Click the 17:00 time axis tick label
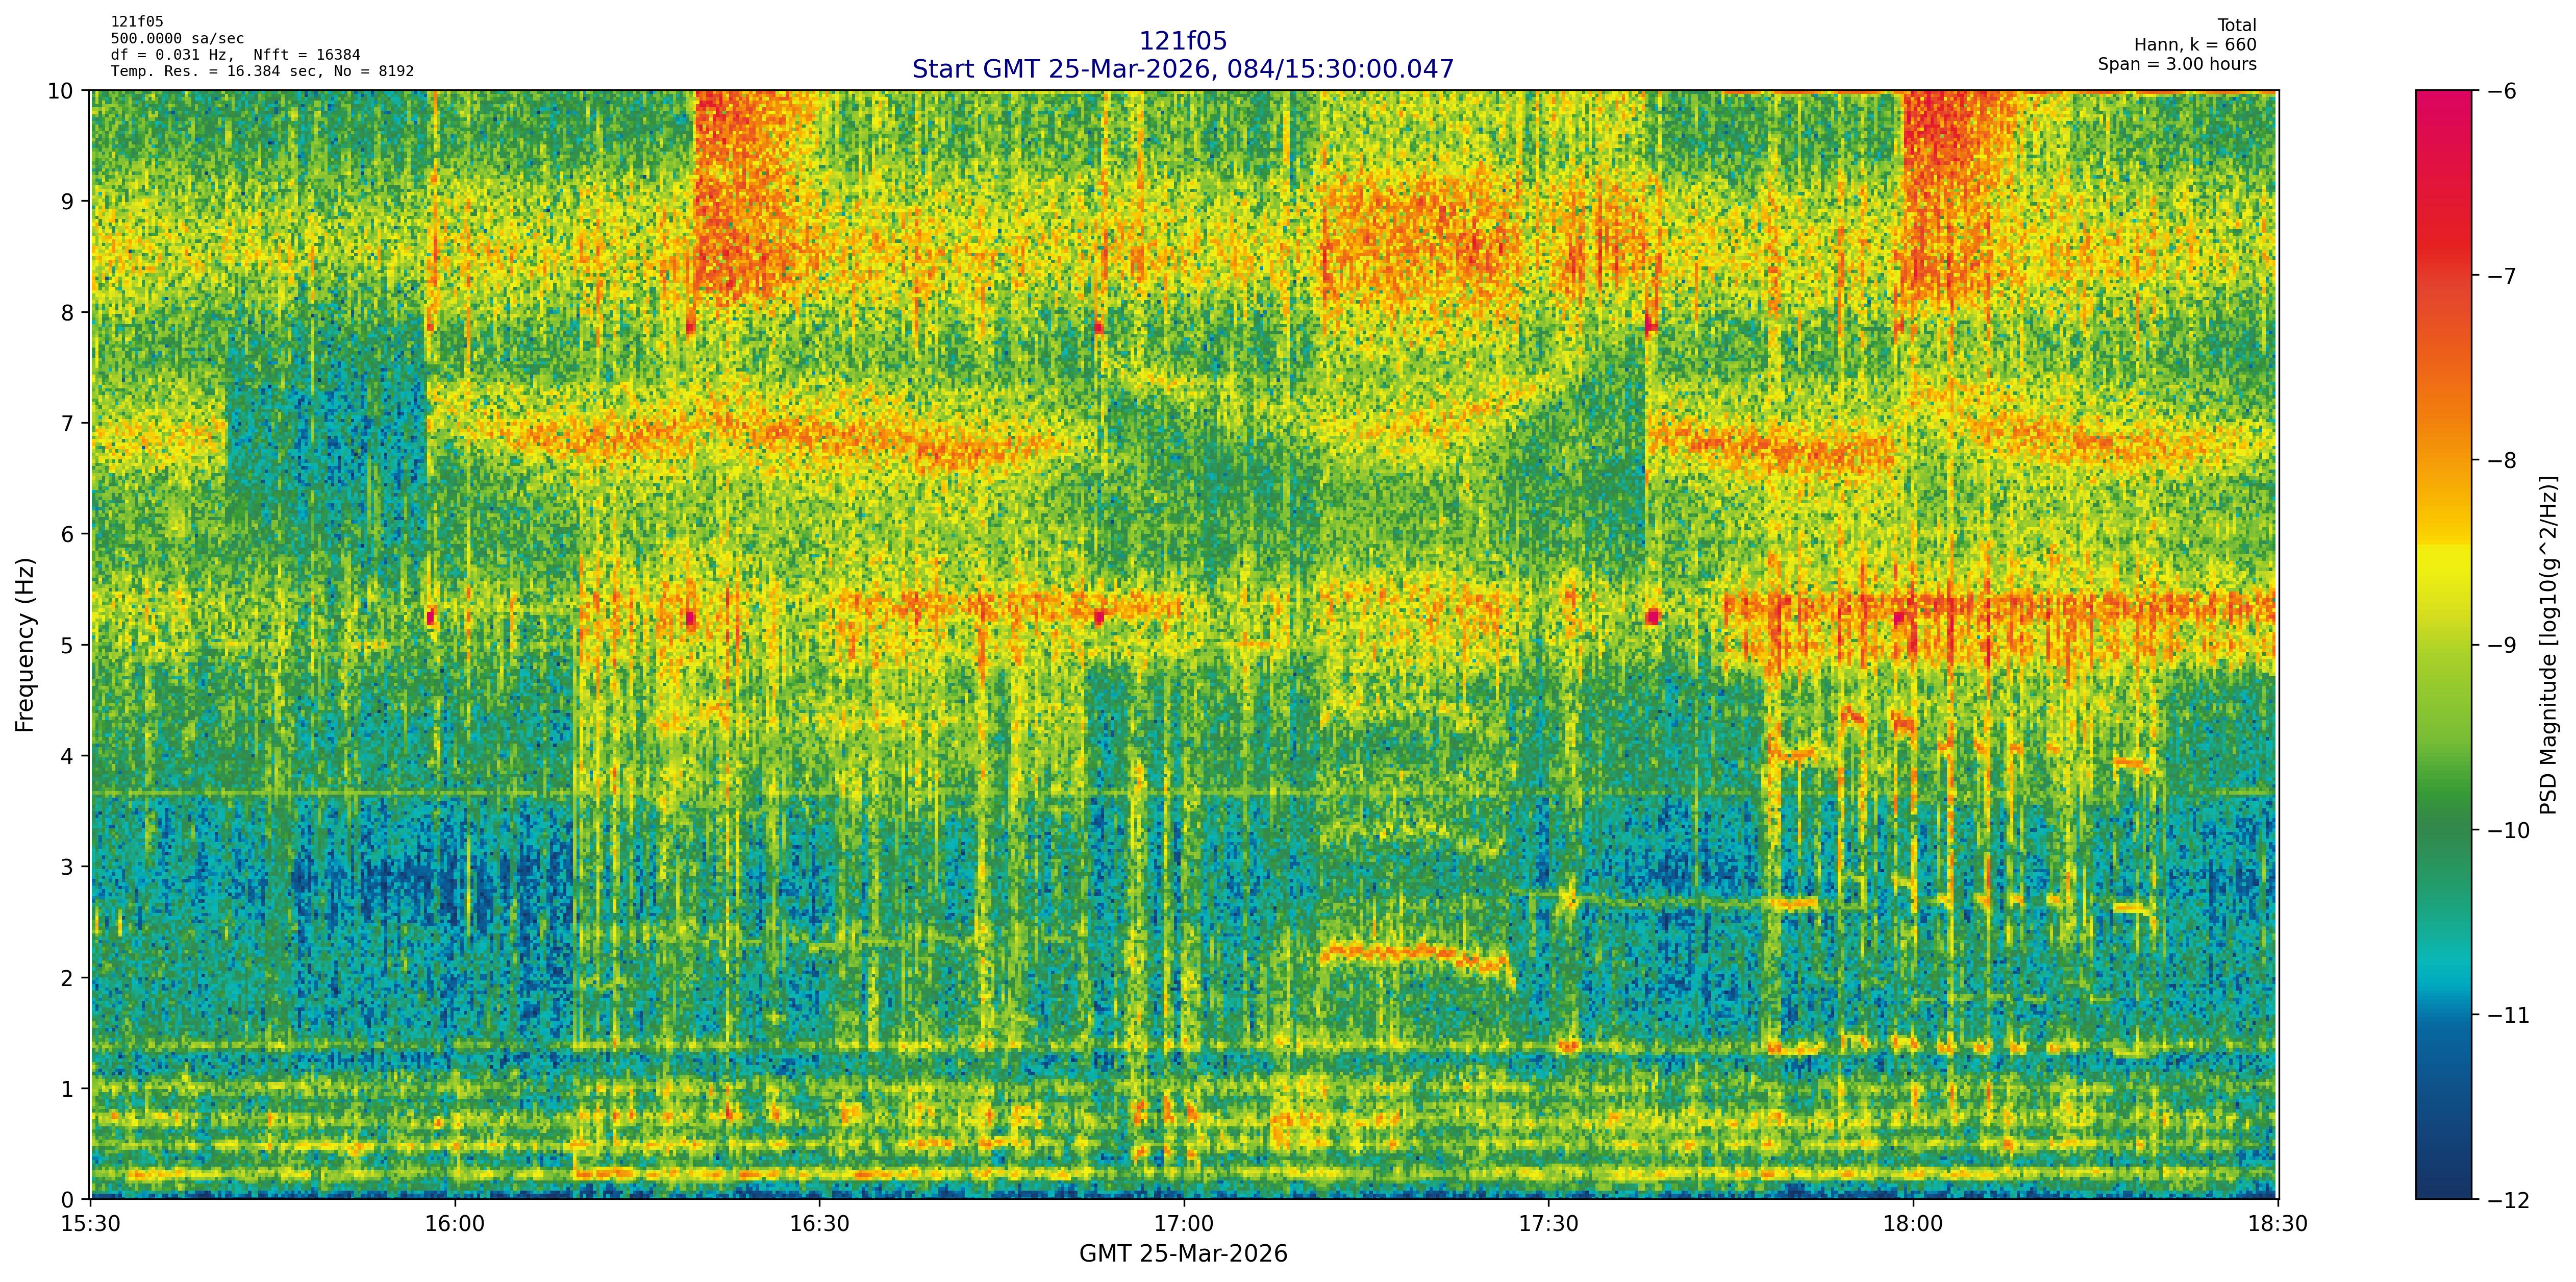 (1184, 1224)
